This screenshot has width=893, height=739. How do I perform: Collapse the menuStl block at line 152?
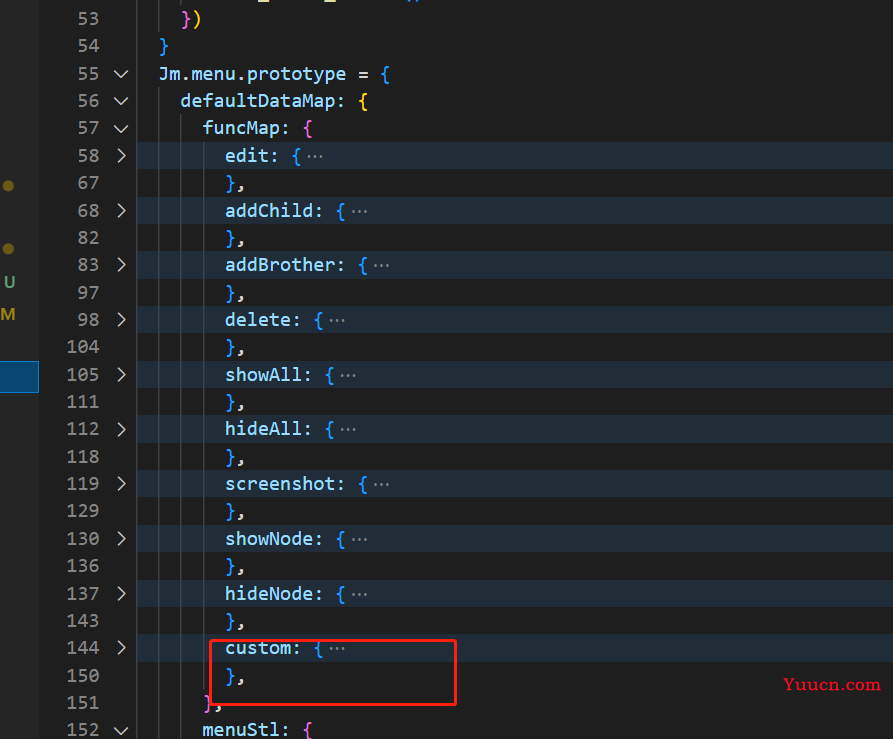121,730
